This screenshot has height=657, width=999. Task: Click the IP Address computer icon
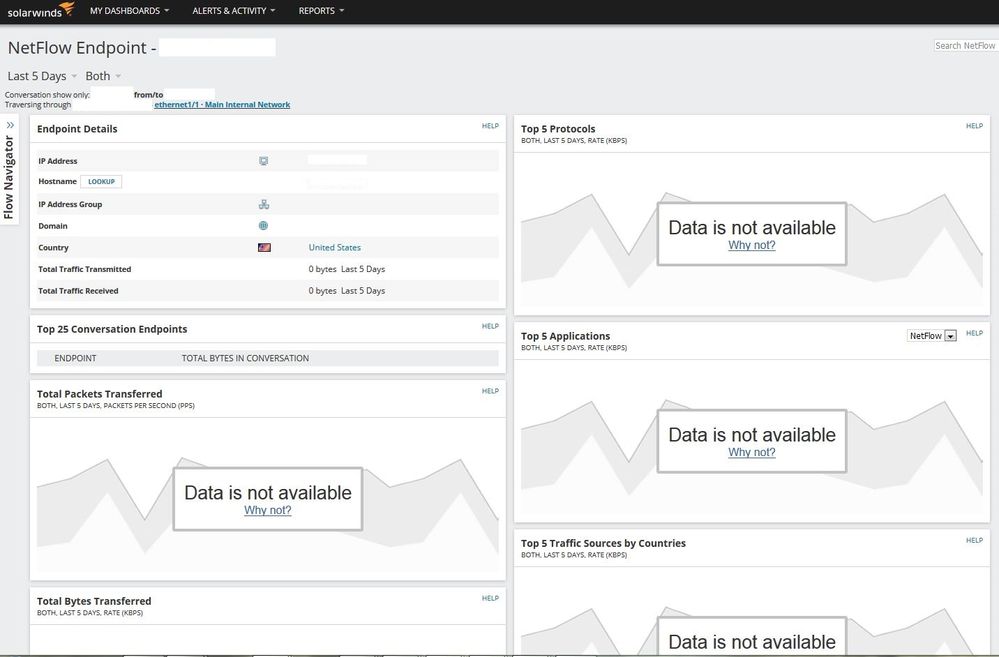[x=264, y=161]
